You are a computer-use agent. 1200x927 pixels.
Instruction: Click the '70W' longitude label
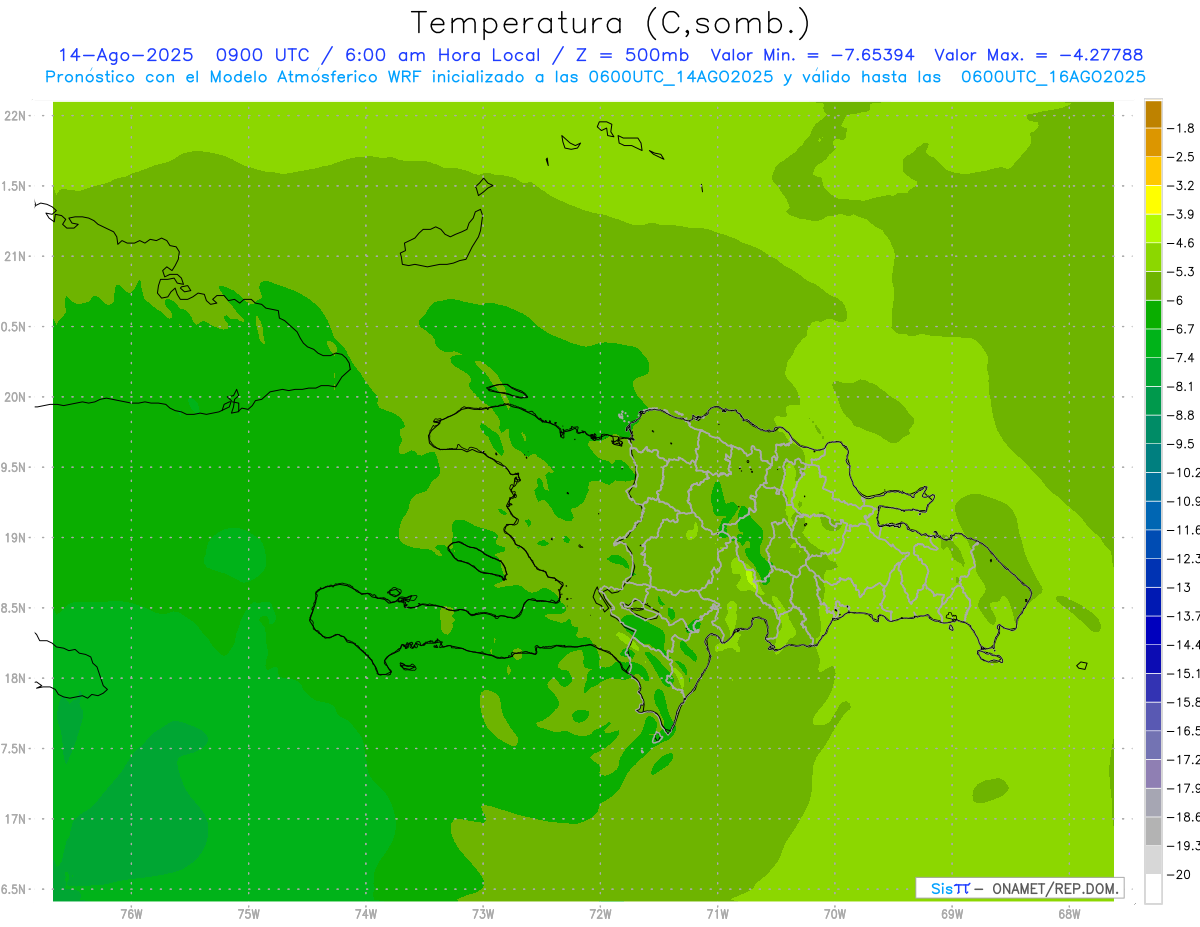tap(835, 914)
